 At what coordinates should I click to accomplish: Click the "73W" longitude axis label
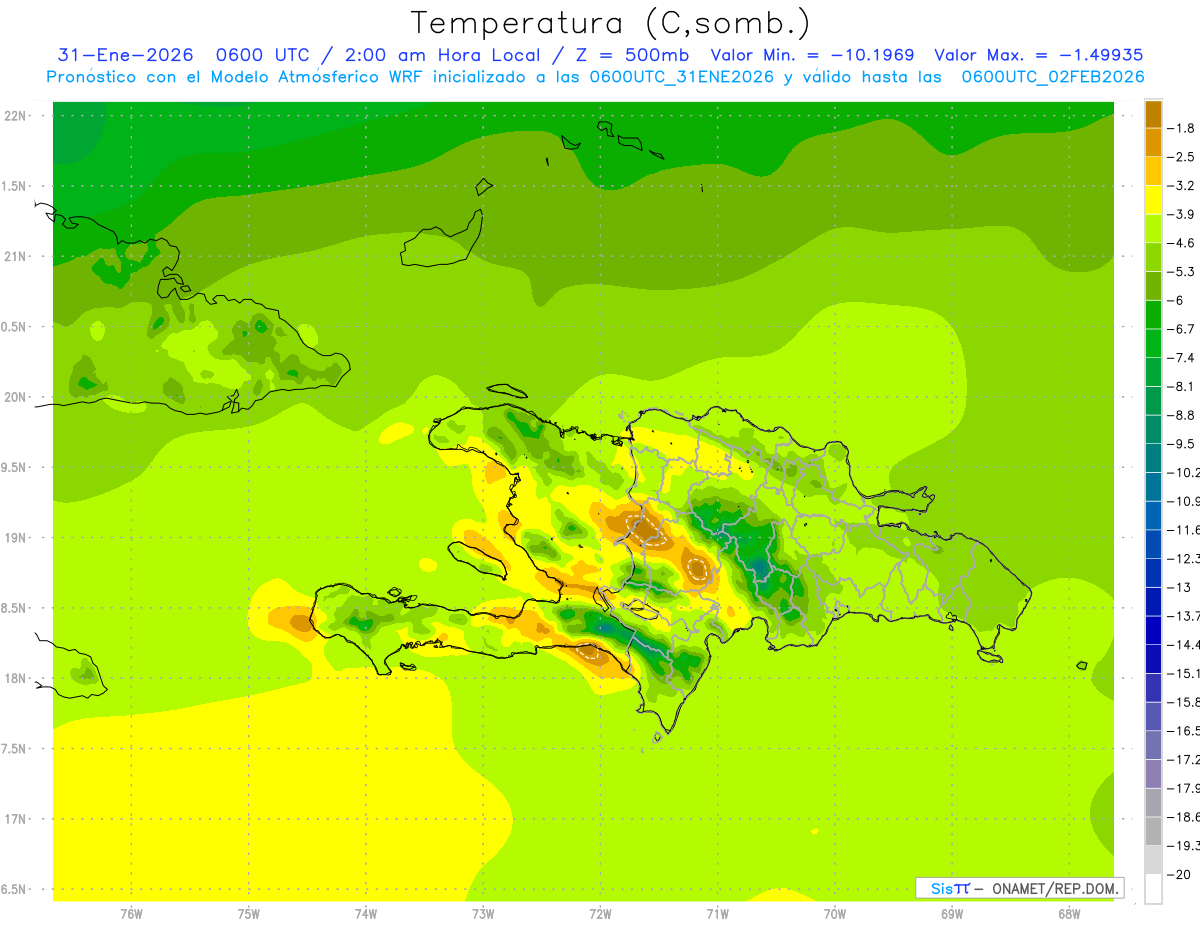483,914
